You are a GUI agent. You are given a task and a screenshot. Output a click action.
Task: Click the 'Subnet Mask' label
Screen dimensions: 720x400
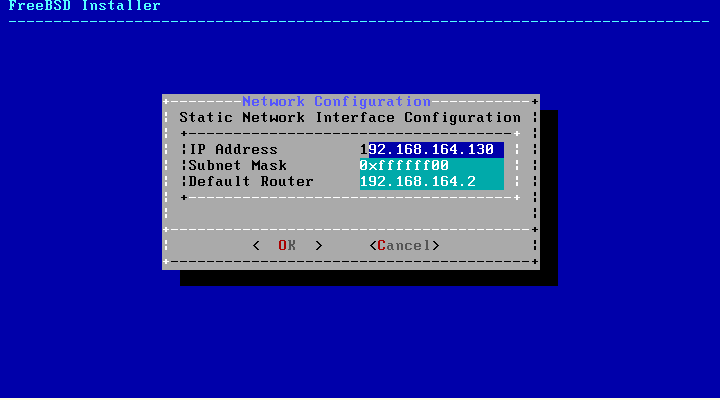pyautogui.click(x=238, y=165)
